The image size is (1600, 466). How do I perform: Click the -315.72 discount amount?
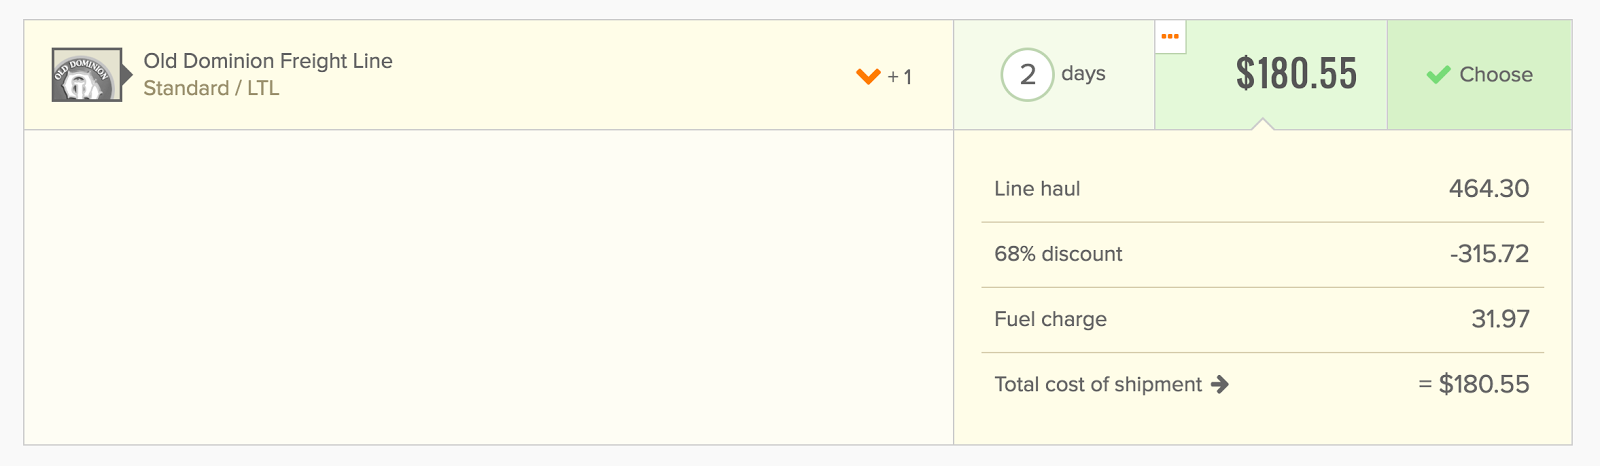point(1489,254)
